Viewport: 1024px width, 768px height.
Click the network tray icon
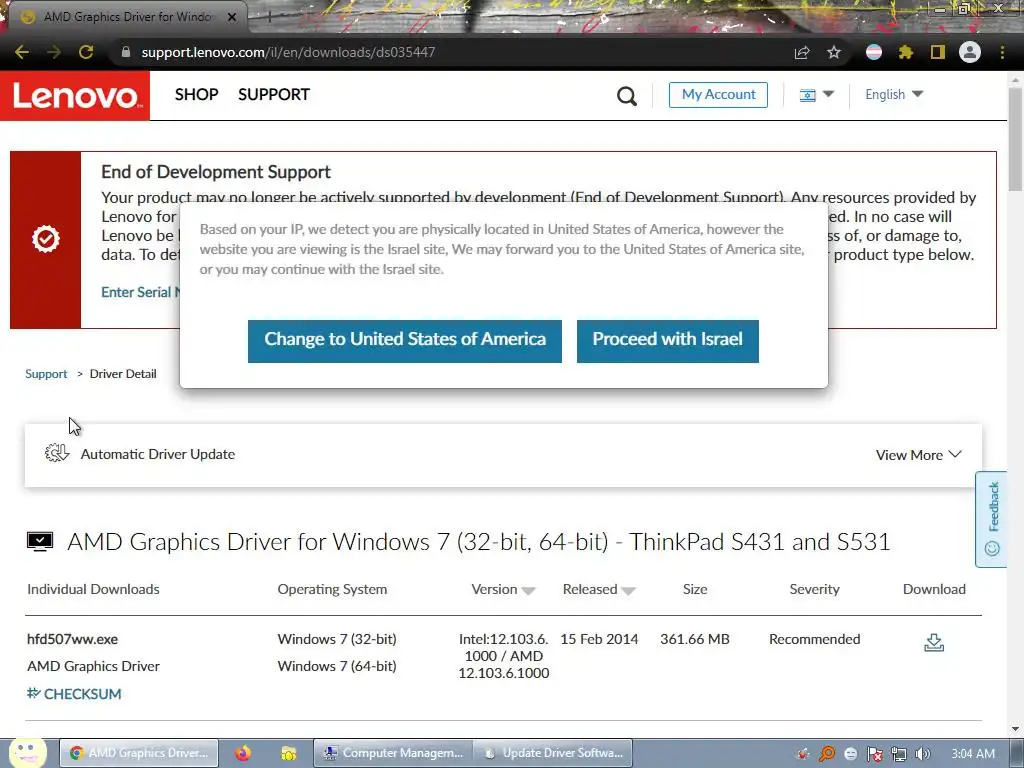(899, 754)
